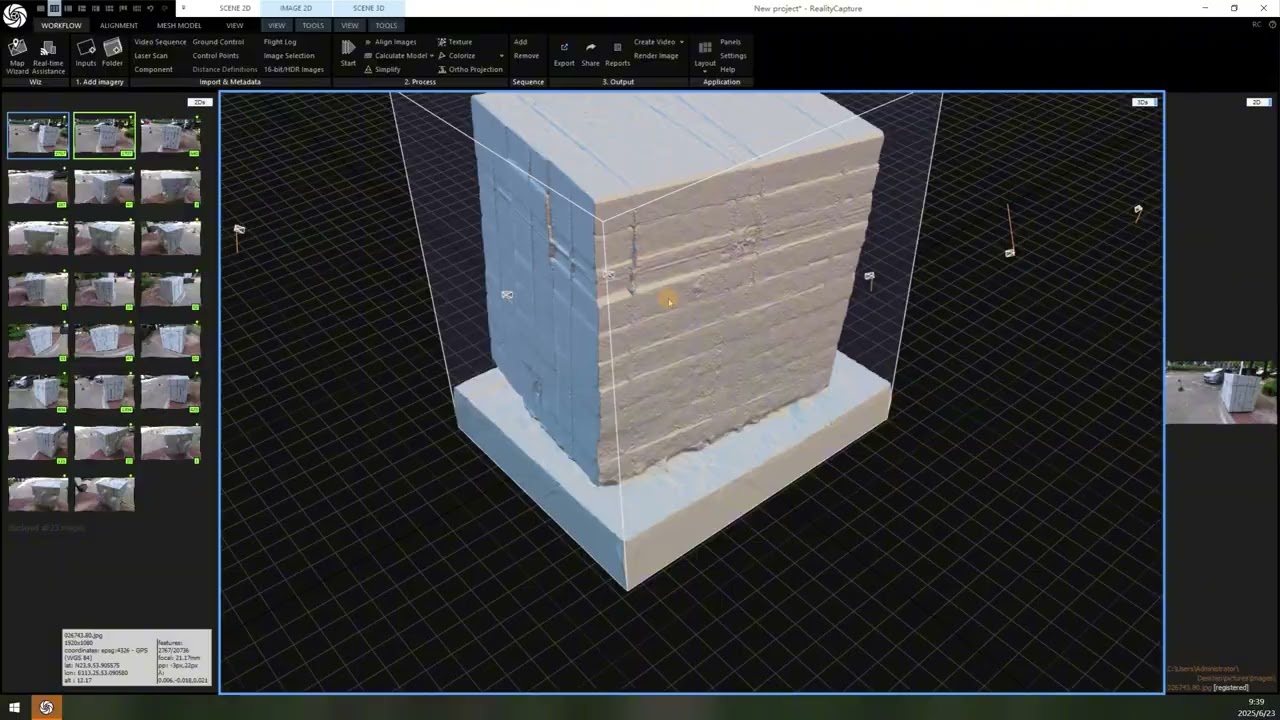The width and height of the screenshot is (1280, 720).
Task: Expand the Calculate Model dropdown arrow
Action: tap(432, 56)
